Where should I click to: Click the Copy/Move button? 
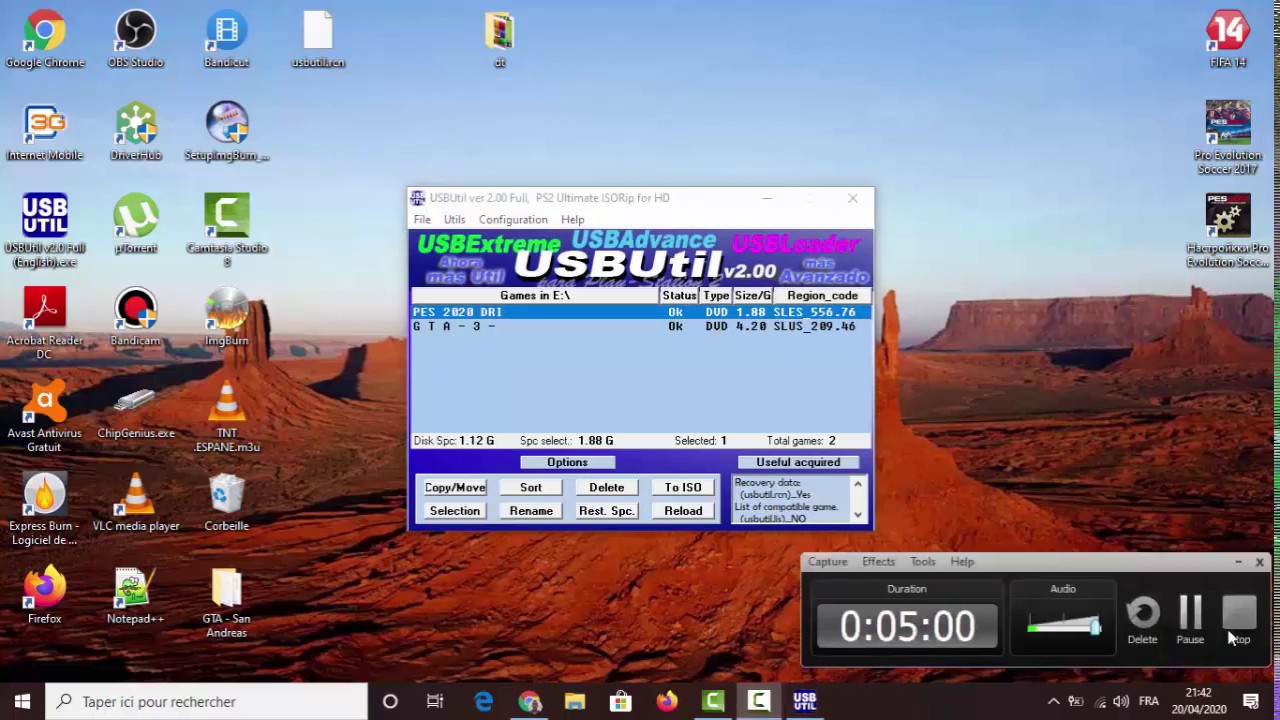455,487
